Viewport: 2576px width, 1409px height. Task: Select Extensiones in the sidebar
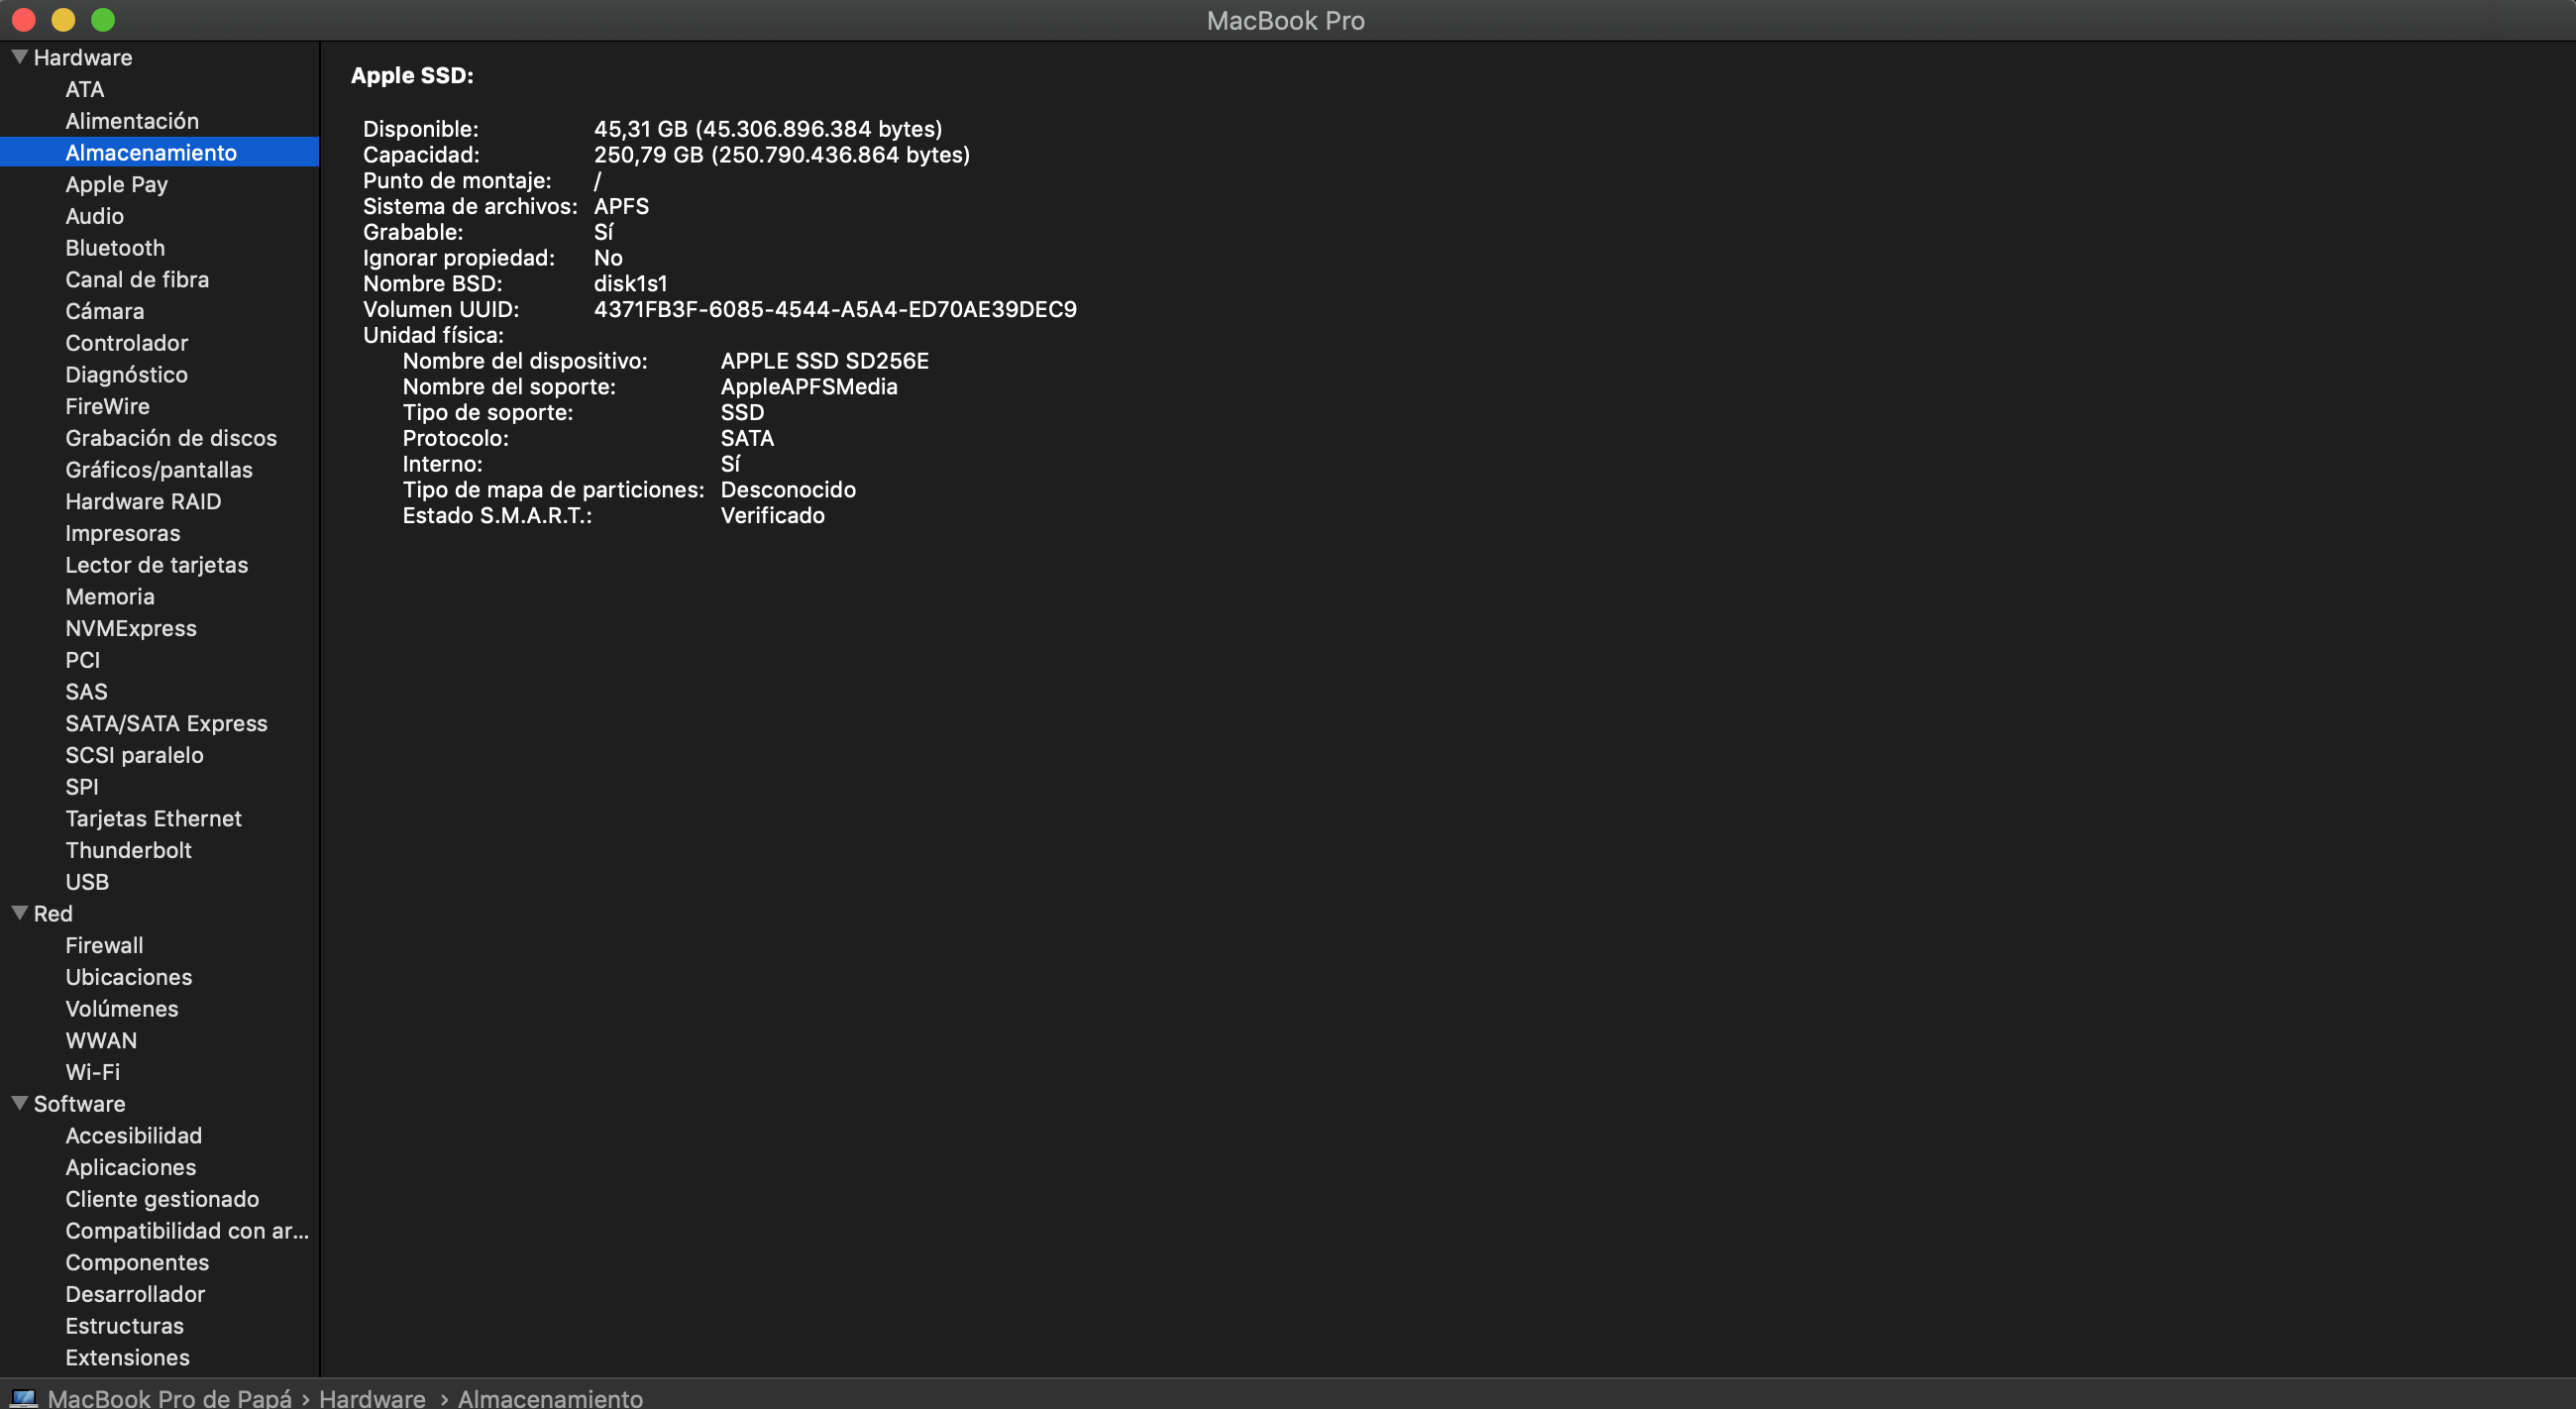pos(127,1357)
